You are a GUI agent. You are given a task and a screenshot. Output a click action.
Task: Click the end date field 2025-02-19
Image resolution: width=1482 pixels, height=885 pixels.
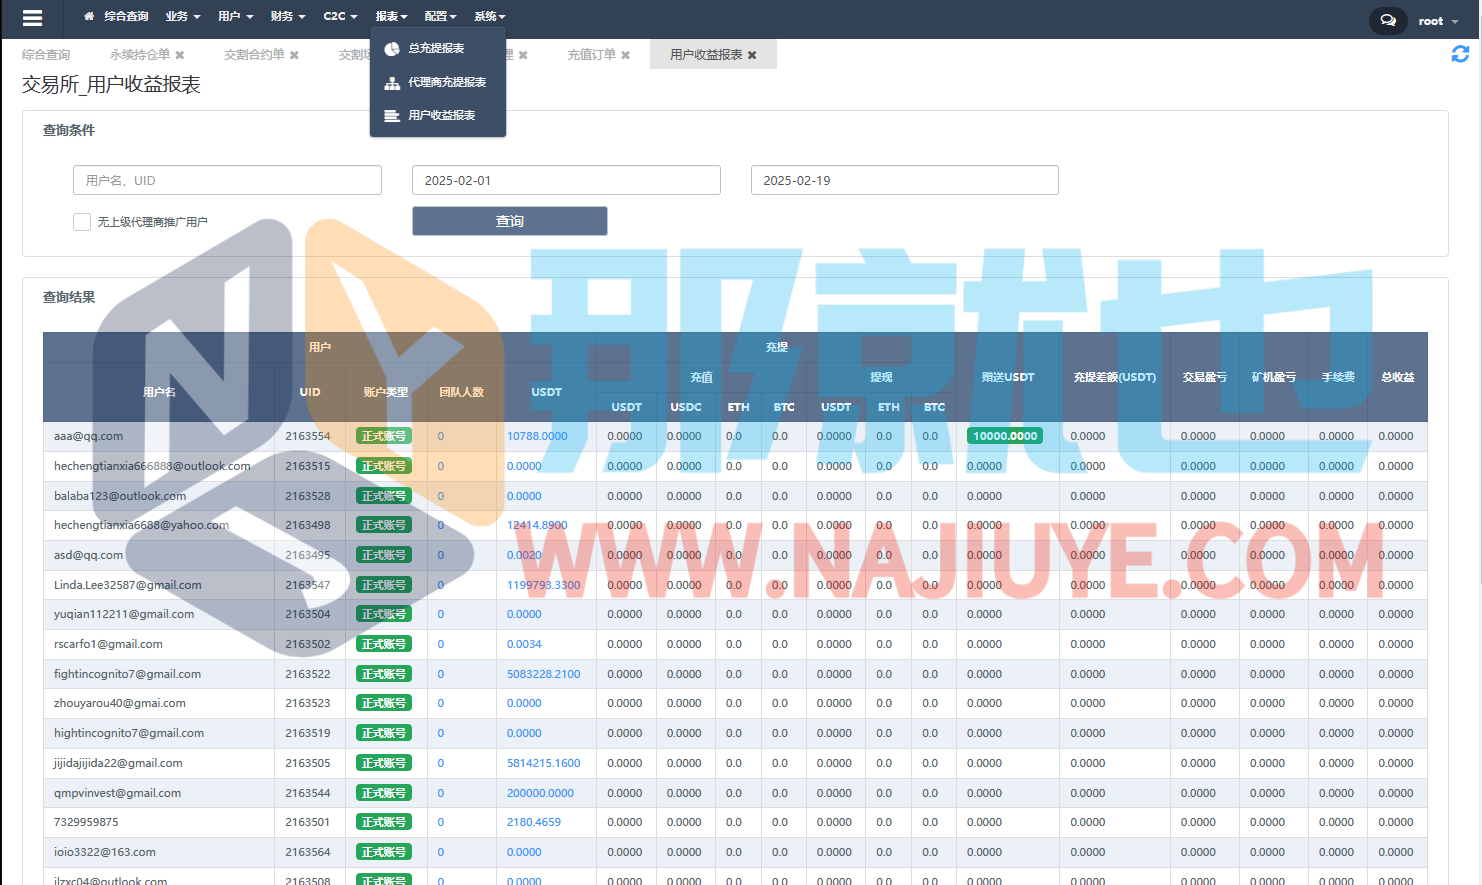(x=904, y=181)
